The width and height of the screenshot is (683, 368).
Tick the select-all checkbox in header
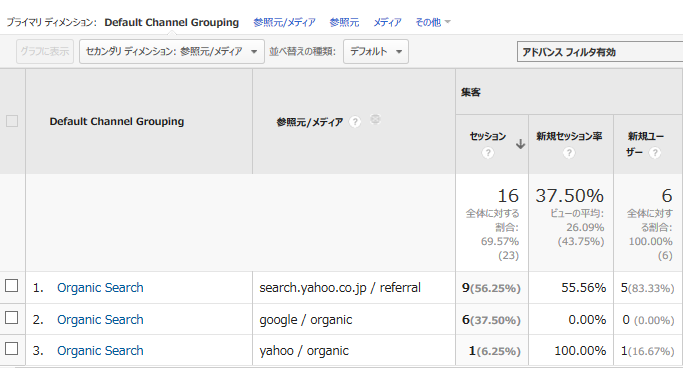click(x=12, y=121)
